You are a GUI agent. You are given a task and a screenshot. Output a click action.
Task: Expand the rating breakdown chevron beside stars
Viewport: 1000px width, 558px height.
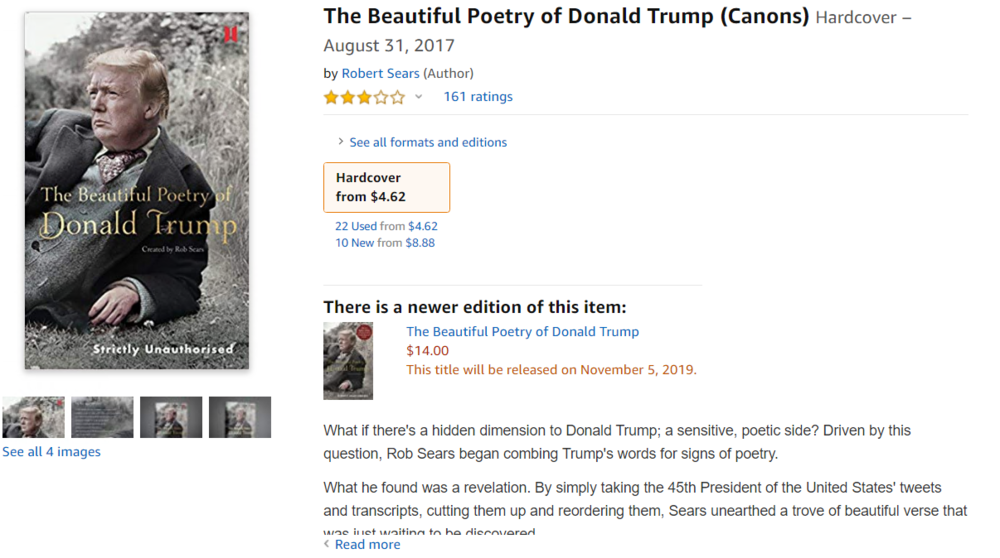tap(418, 97)
